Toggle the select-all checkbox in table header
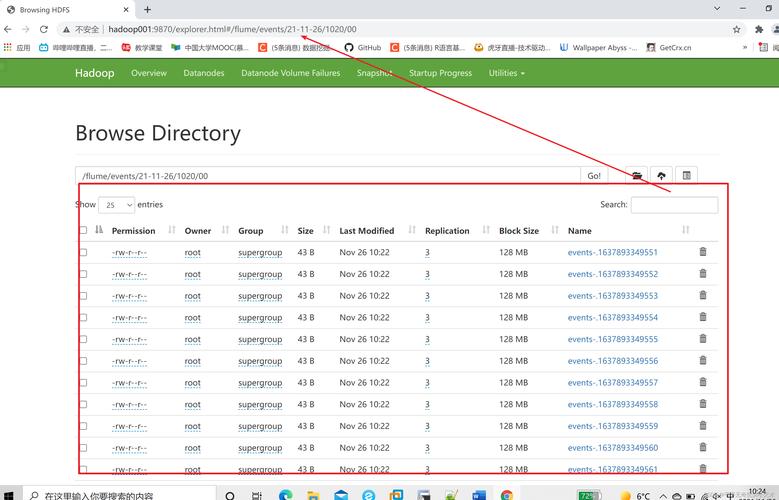The image size is (779, 500). [83, 230]
